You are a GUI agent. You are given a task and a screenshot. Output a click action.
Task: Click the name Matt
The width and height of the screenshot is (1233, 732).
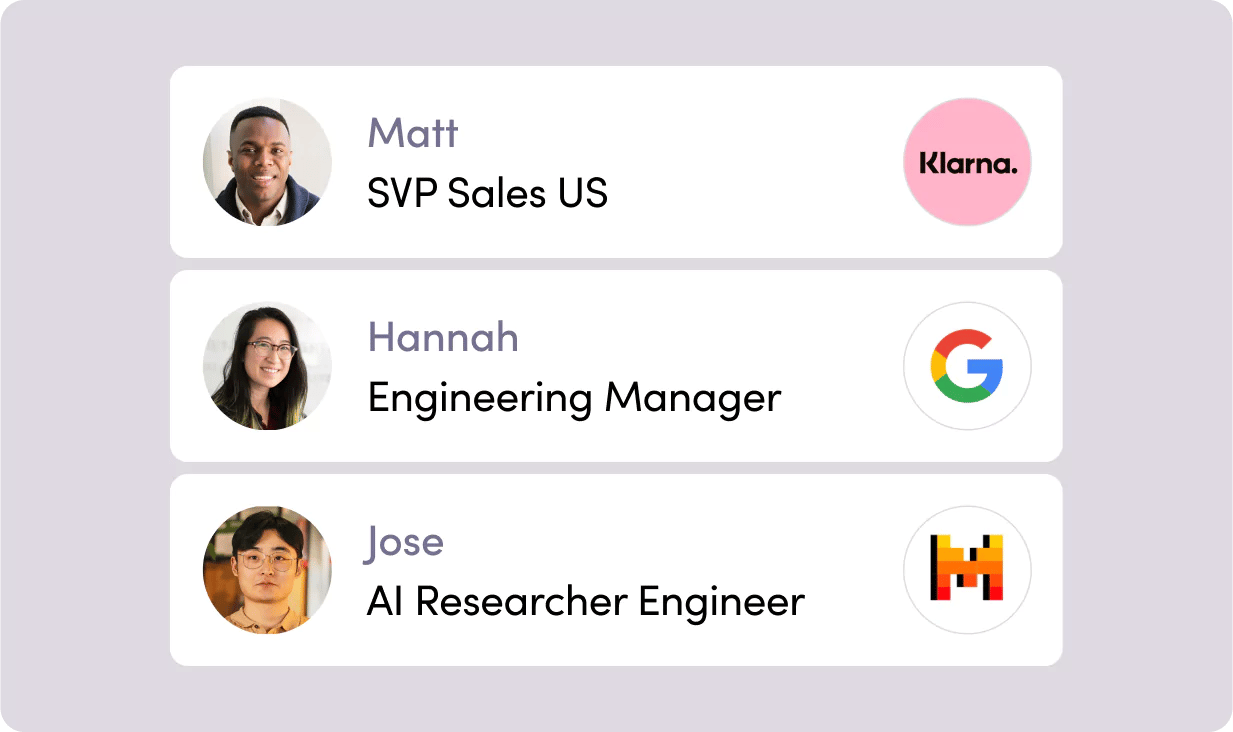[412, 133]
